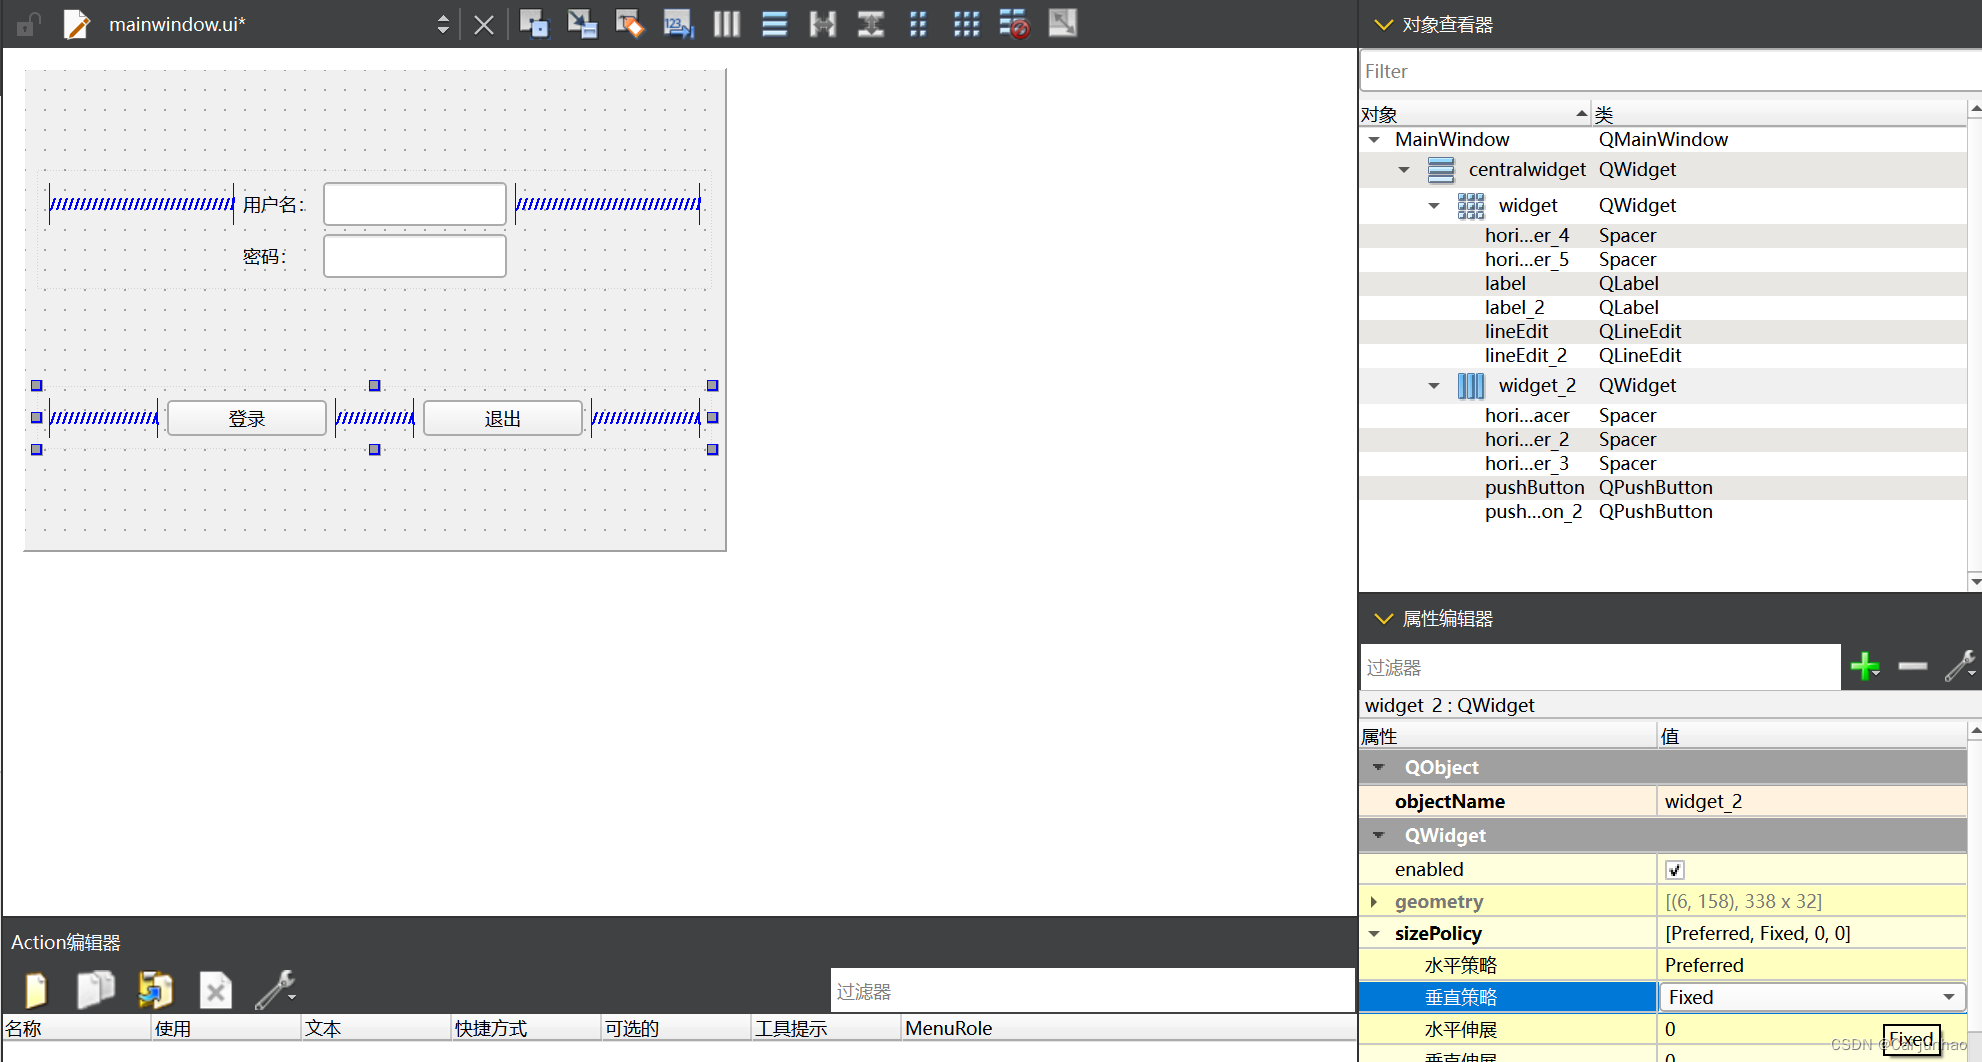
Task: Apply Lay Out in a Form Layout
Action: tap(918, 24)
